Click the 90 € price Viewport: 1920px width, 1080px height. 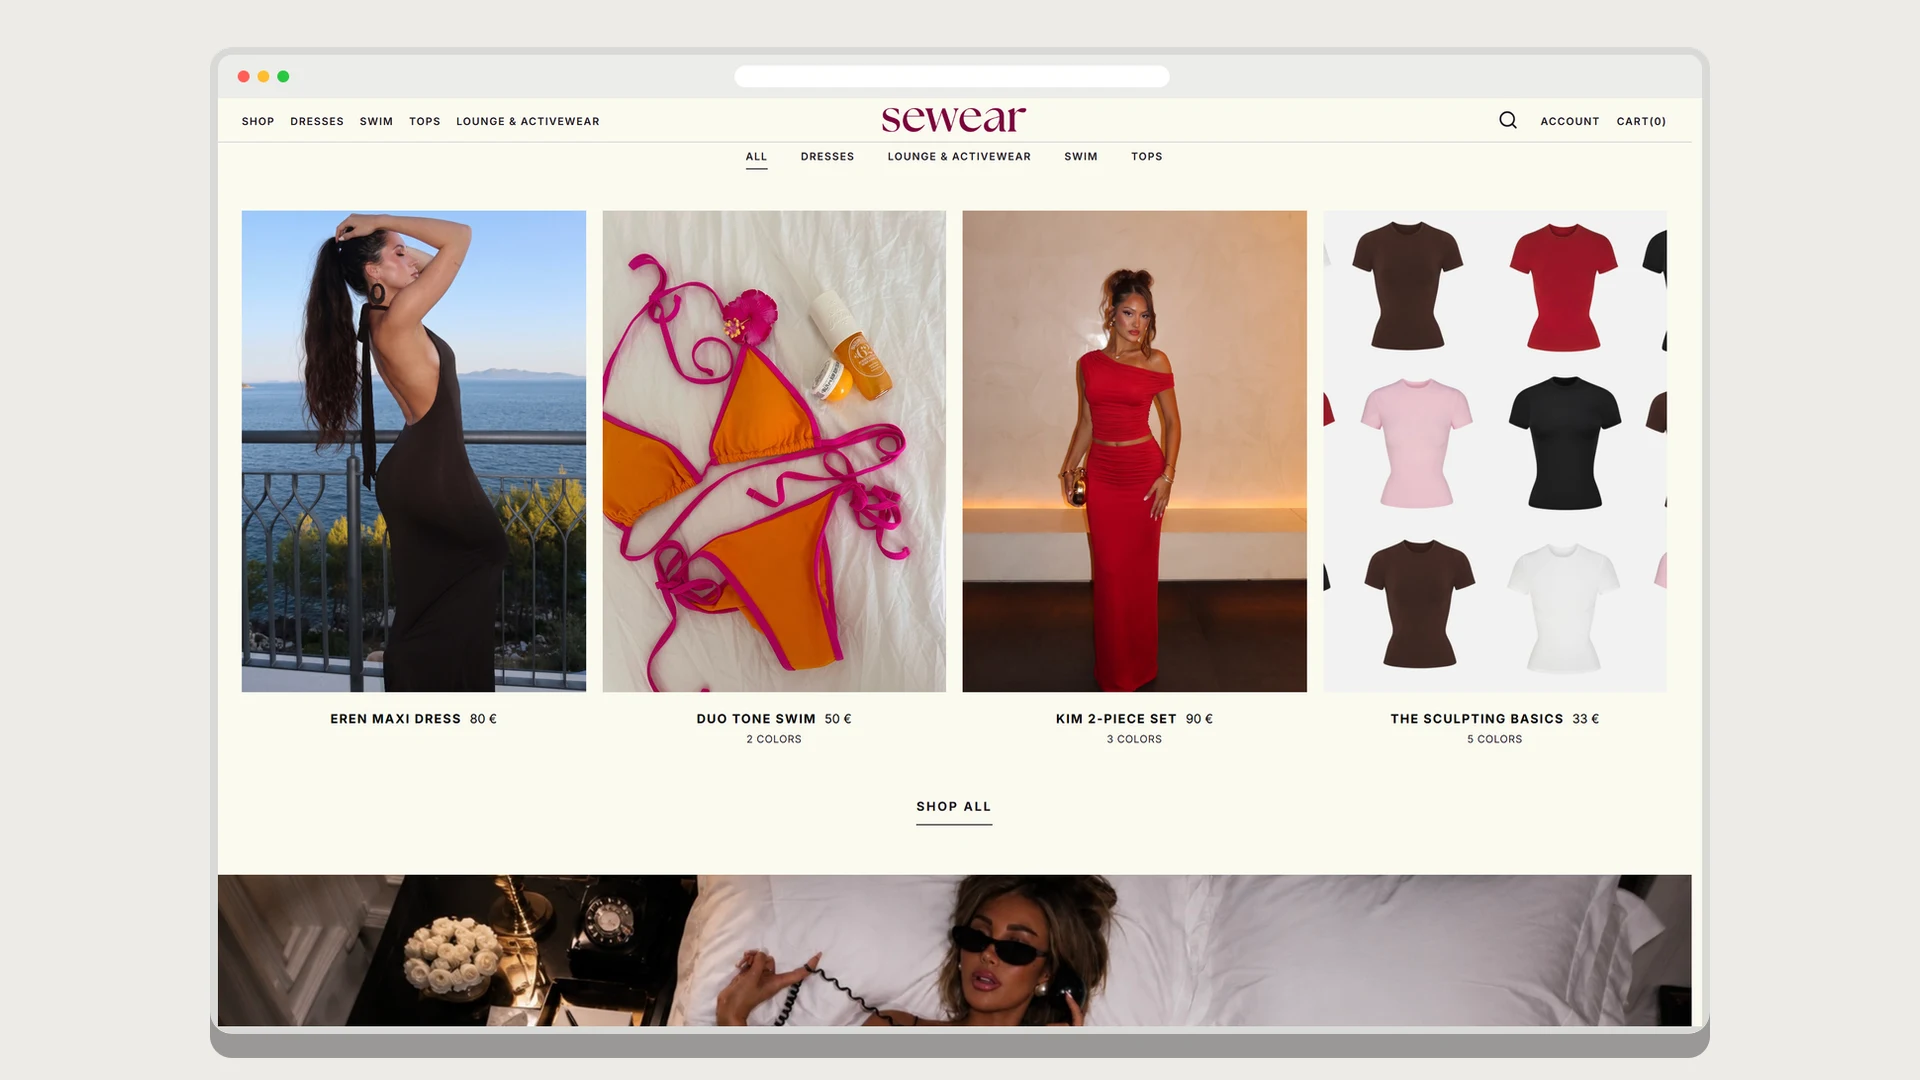1199,719
